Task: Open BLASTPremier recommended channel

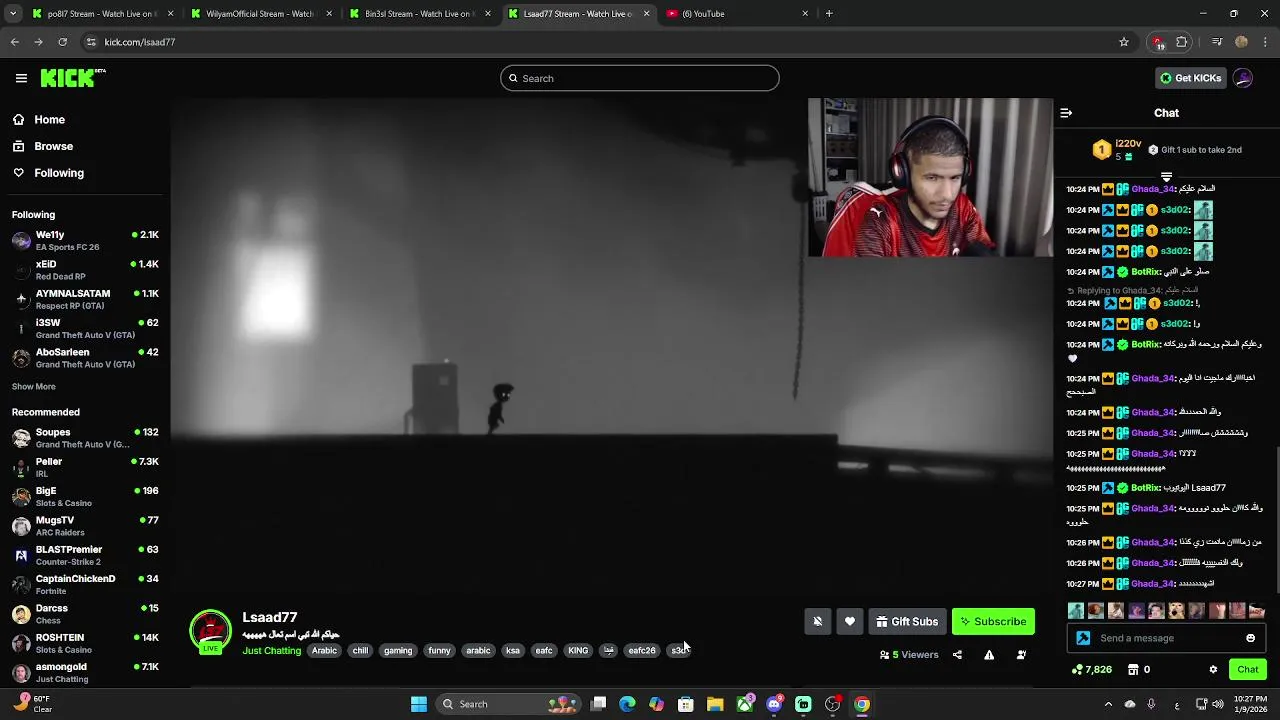Action: coord(85,555)
